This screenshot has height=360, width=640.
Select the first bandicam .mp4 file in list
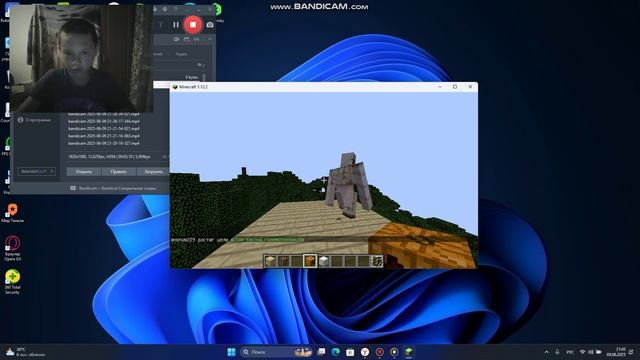(104, 114)
